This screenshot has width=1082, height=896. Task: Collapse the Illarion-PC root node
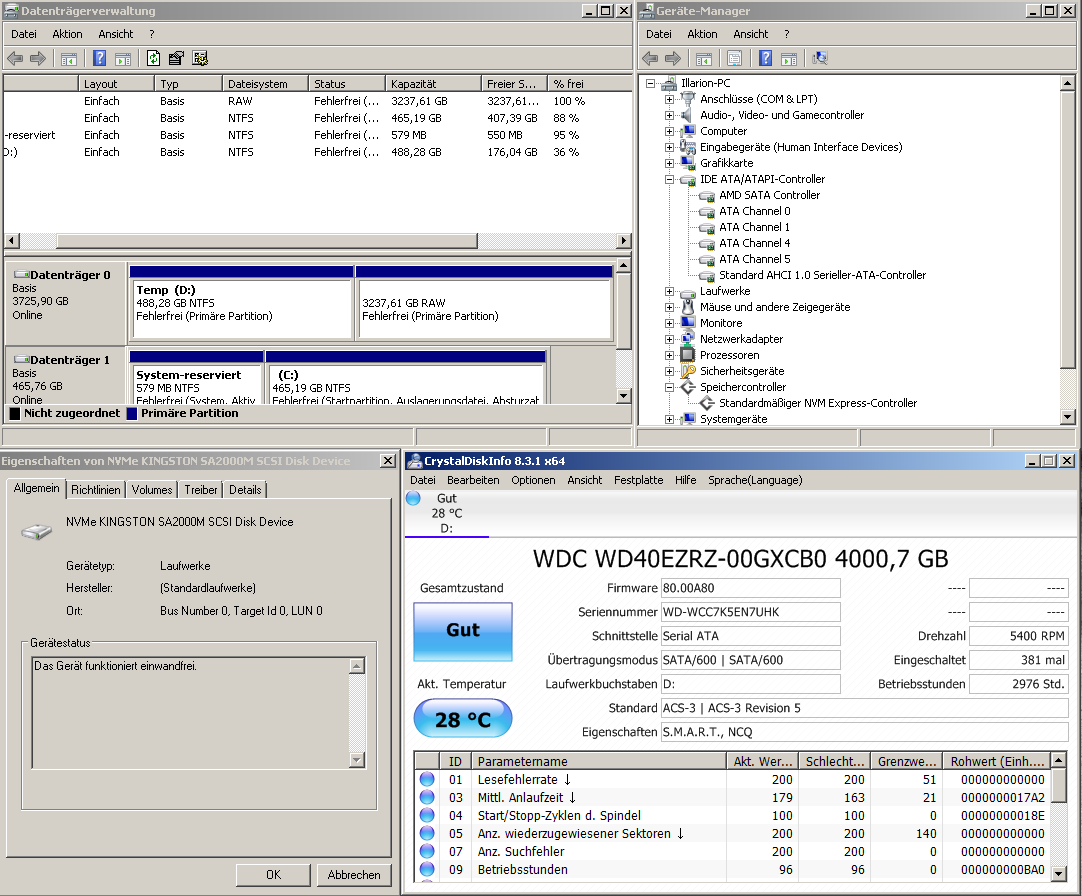(650, 83)
